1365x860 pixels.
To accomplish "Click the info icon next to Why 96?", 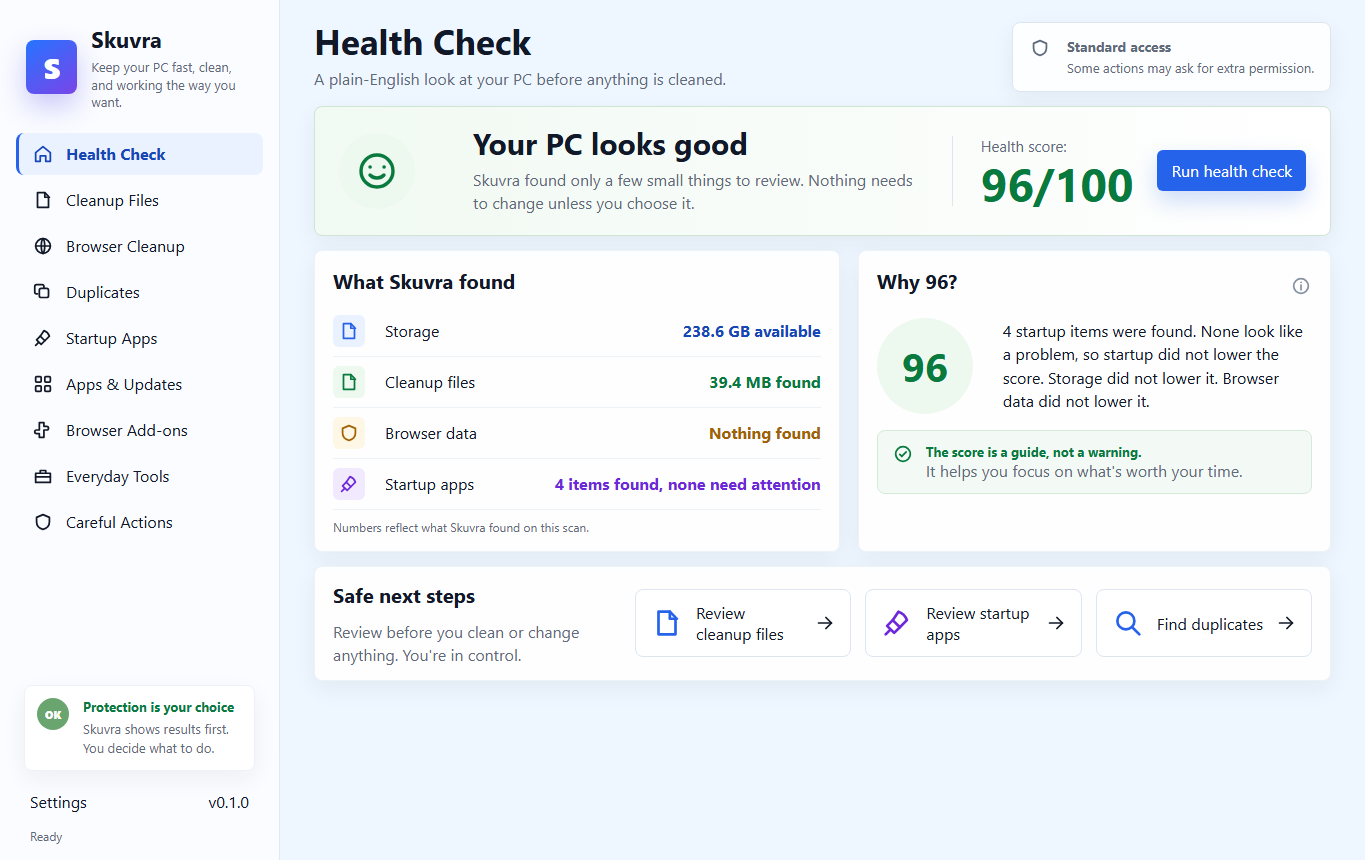I will pyautogui.click(x=1301, y=286).
